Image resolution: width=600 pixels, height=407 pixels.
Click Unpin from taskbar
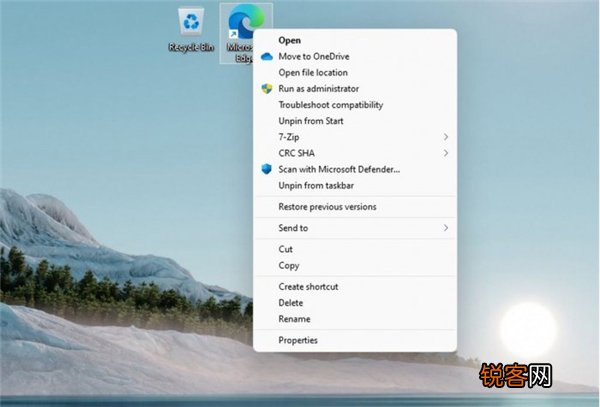click(x=315, y=185)
